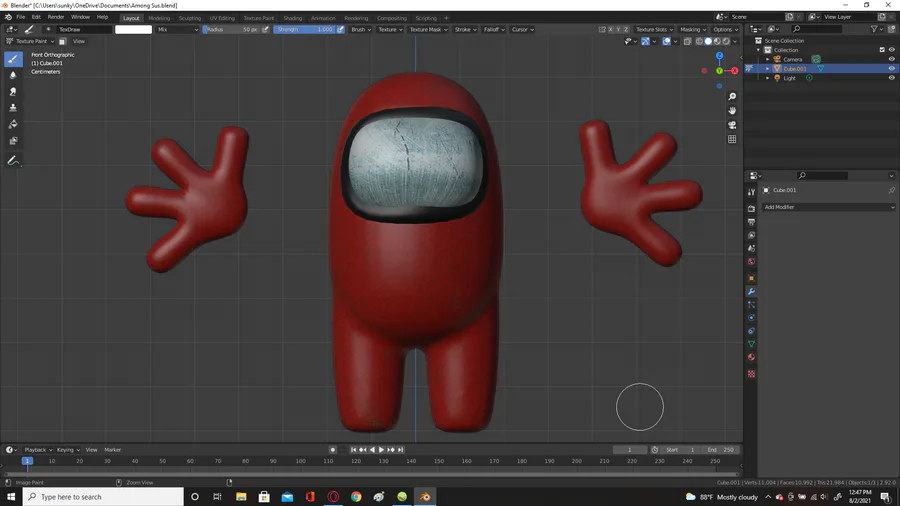The height and width of the screenshot is (506, 900).
Task: Hide Light using its eye icon
Action: pos(891,78)
